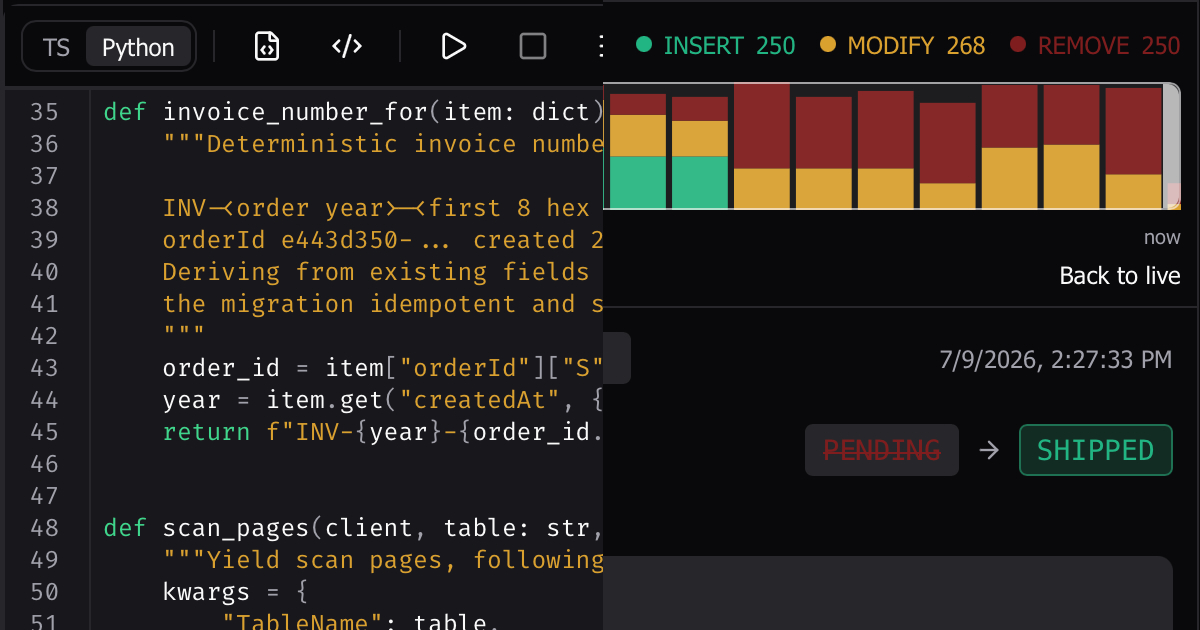Click the green INSERT legend dot
This screenshot has width=1200, height=630.
644,45
